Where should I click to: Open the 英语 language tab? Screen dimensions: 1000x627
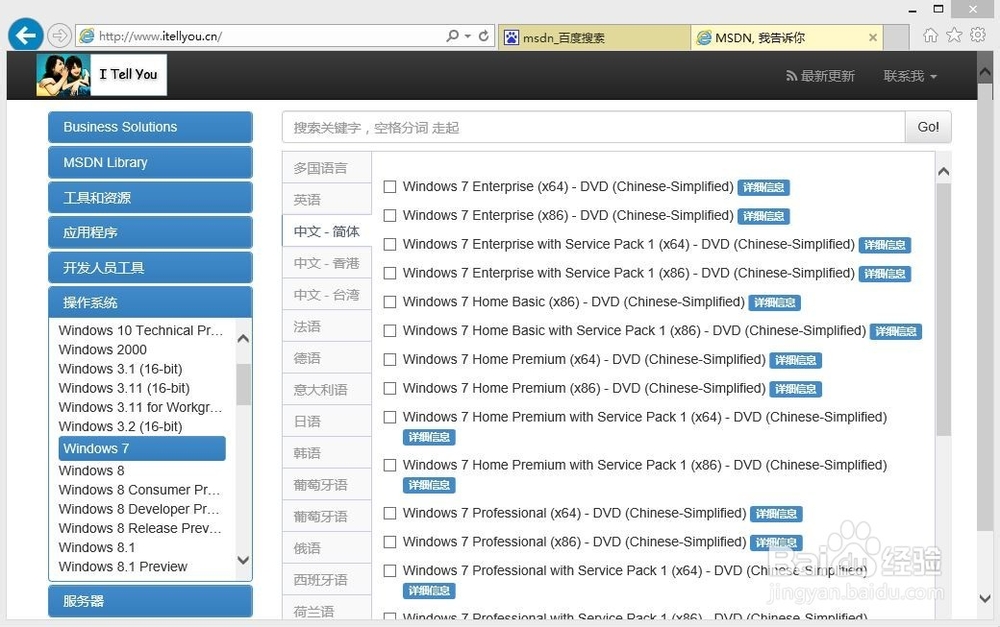coord(327,200)
